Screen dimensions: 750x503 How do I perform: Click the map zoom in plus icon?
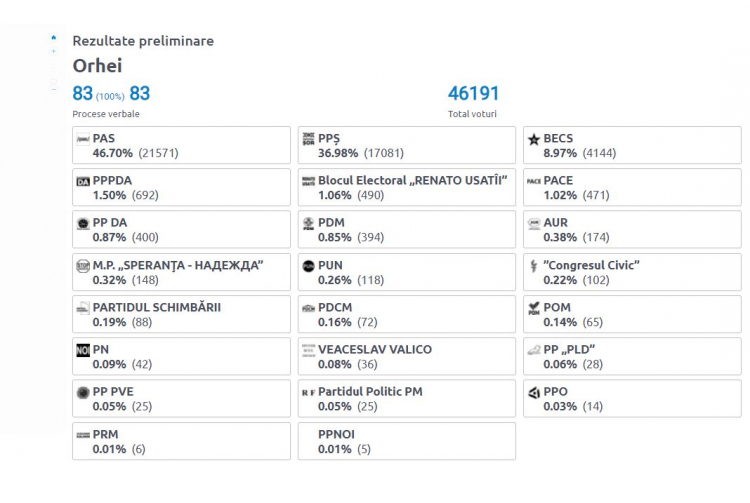[54, 51]
